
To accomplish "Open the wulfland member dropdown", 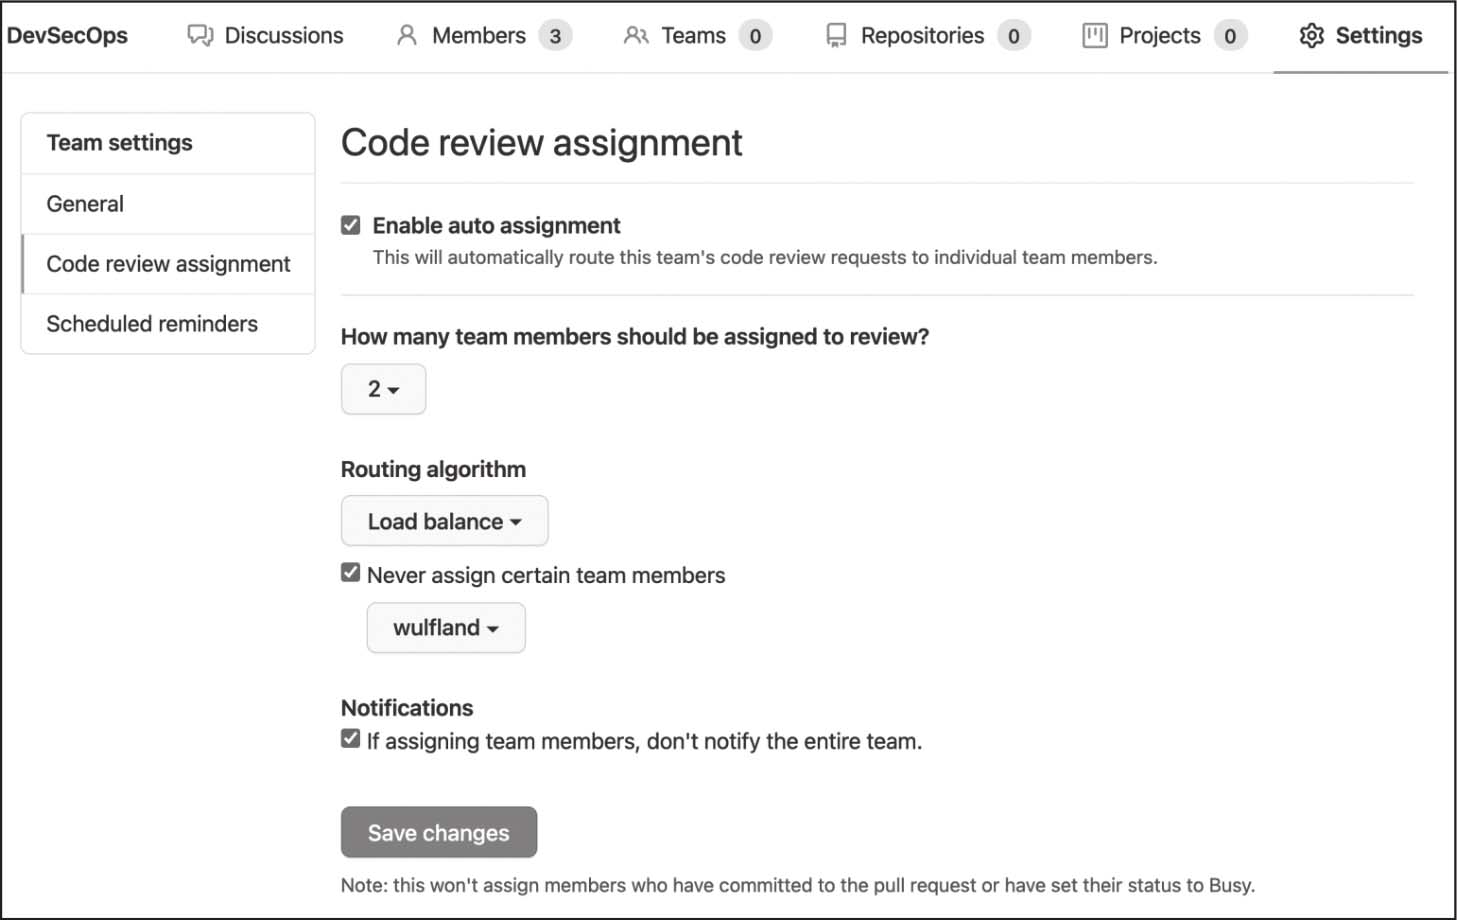I will click(x=445, y=628).
